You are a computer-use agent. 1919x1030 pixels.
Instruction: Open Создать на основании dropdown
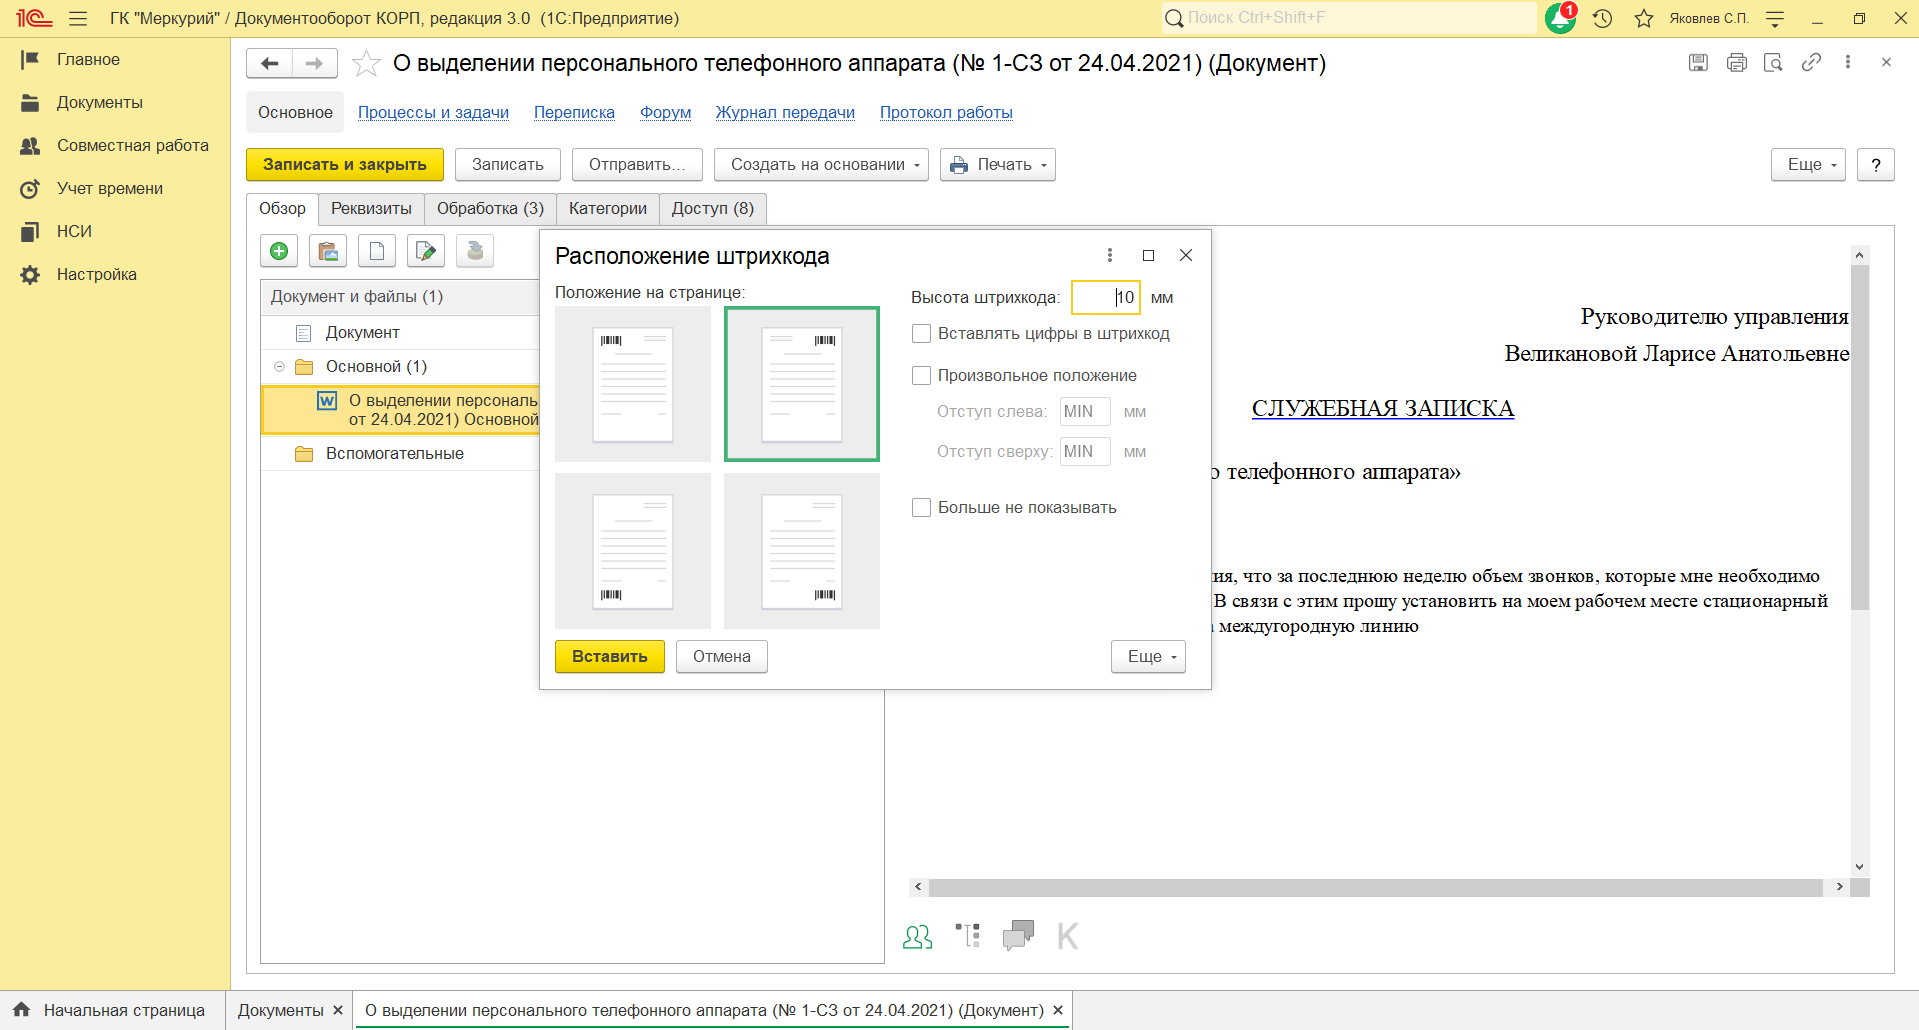point(821,164)
